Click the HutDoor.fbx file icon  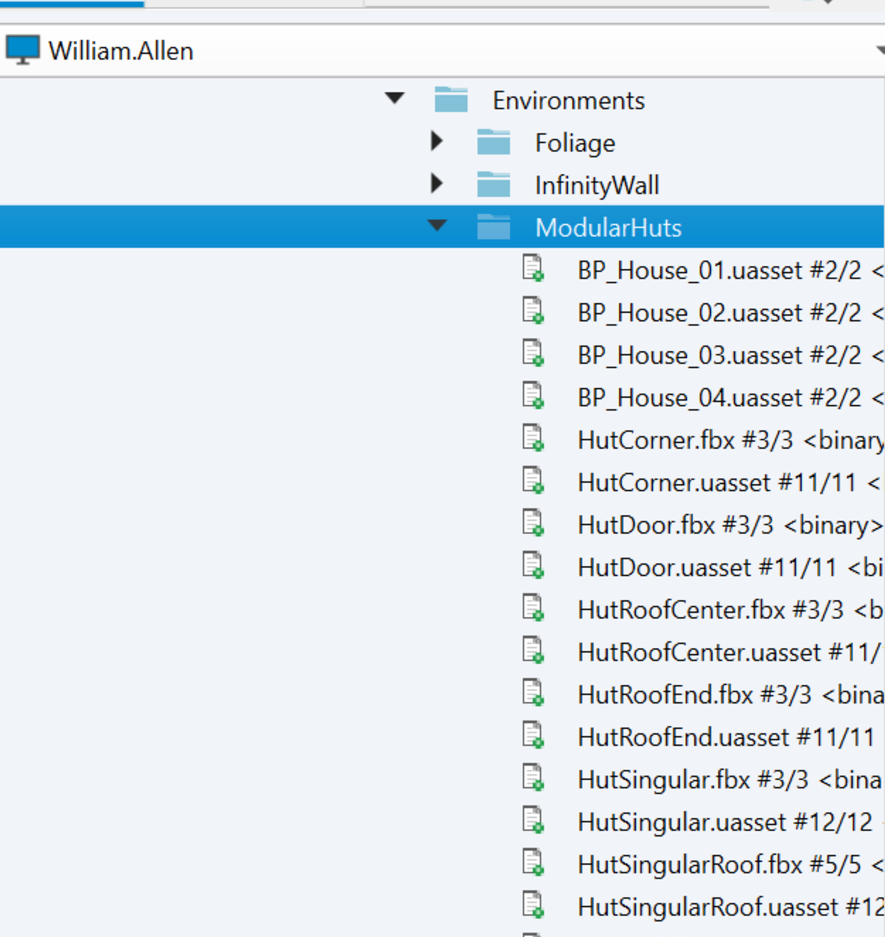click(x=533, y=522)
